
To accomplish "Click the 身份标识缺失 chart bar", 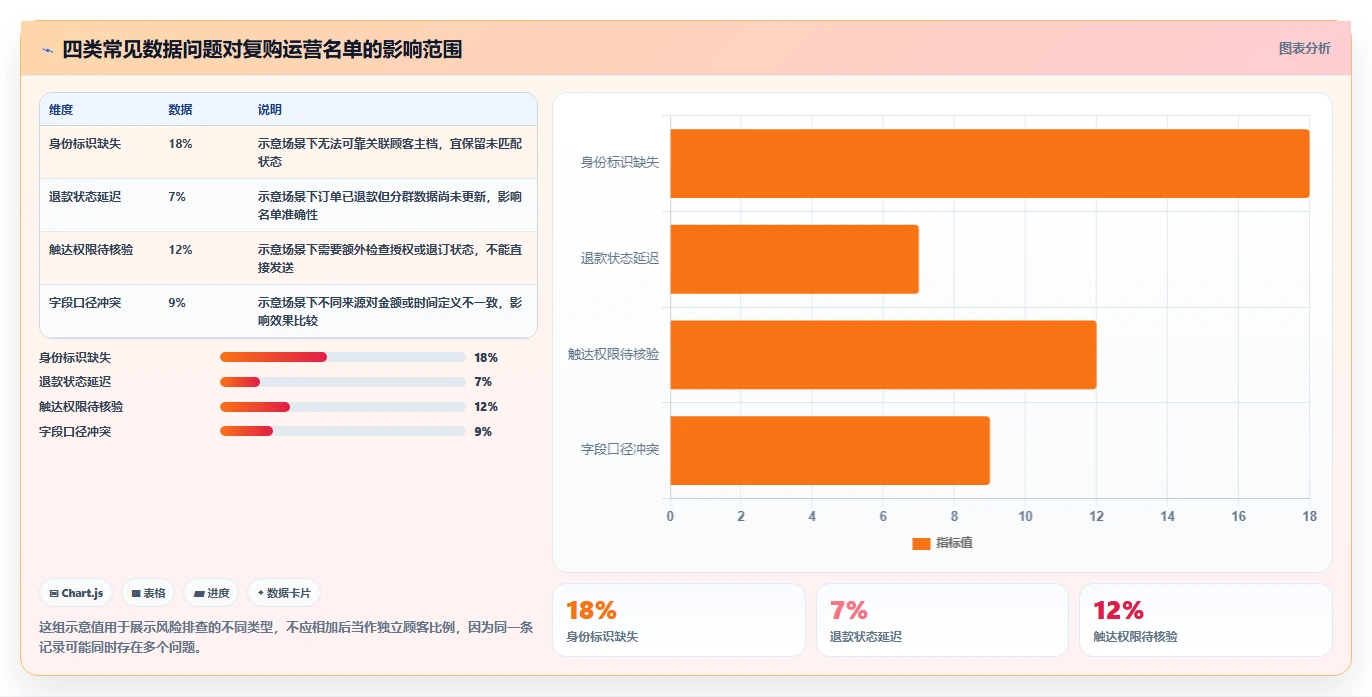I will coord(989,163).
